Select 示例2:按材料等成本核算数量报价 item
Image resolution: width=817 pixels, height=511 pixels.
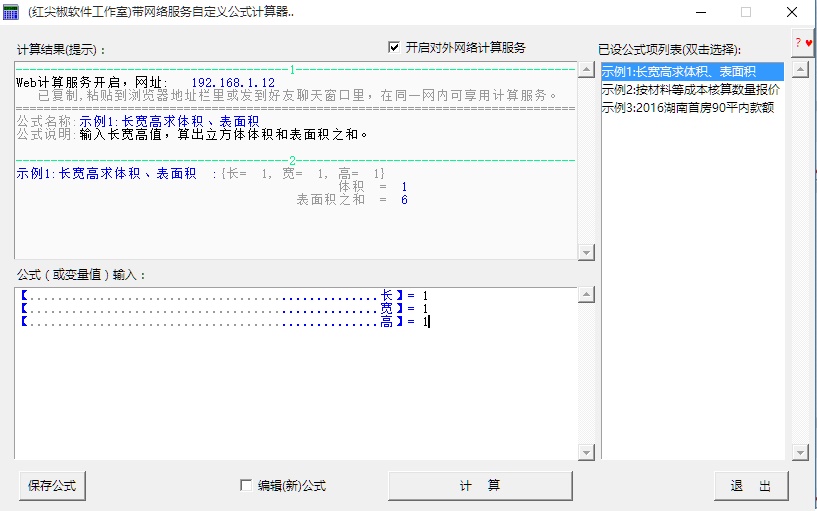coord(690,89)
